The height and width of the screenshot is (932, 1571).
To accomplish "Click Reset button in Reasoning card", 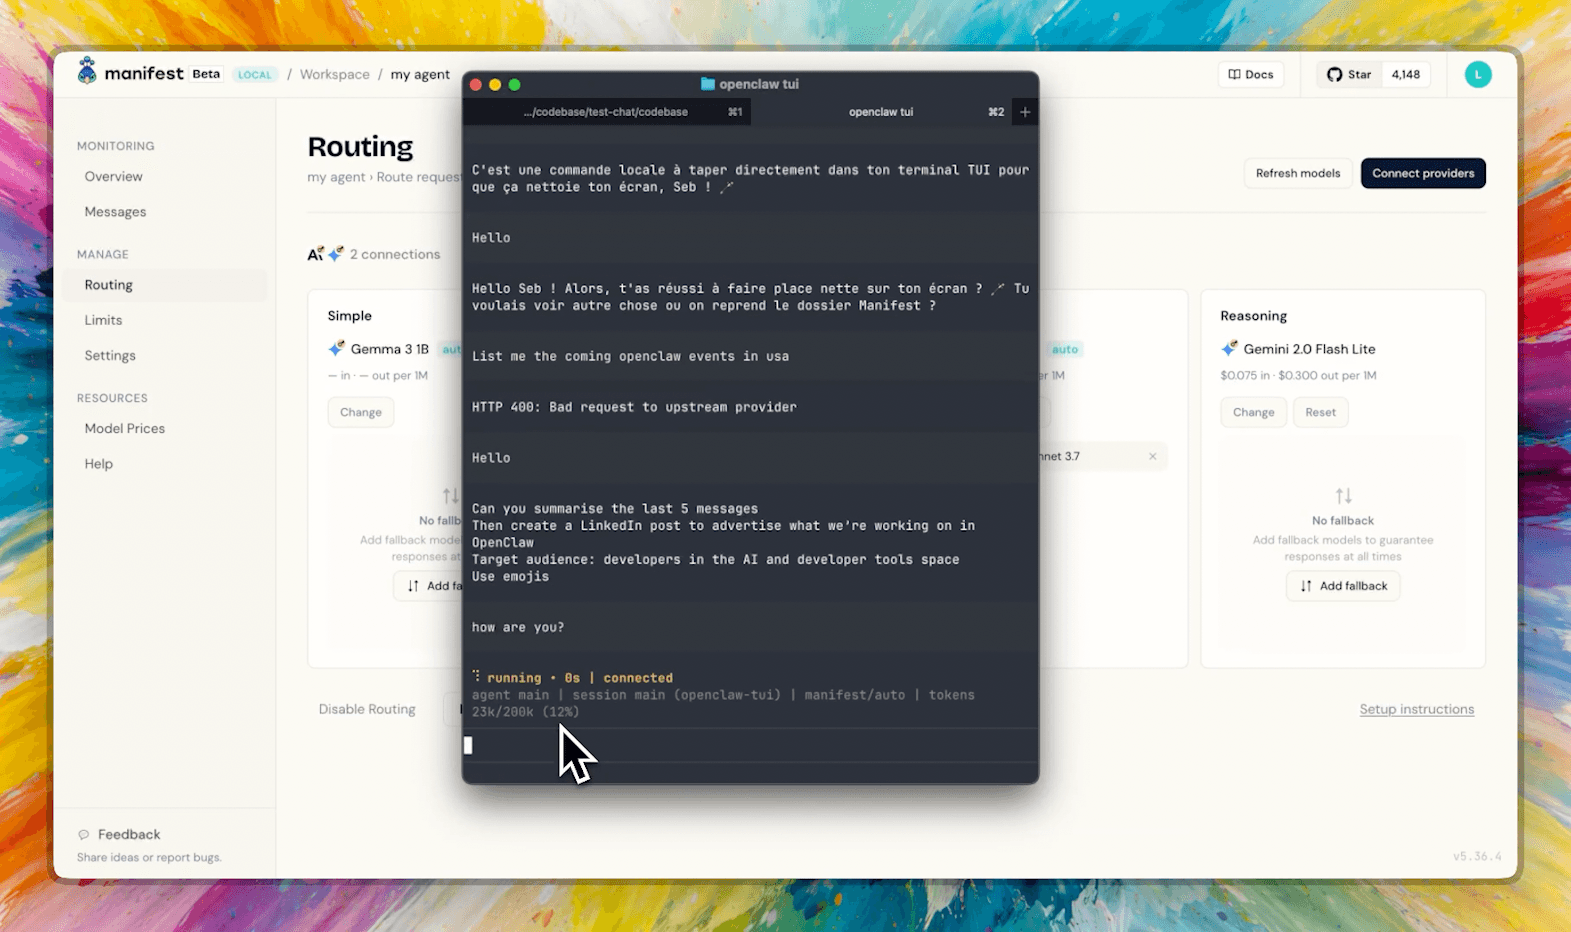I will coord(1320,412).
